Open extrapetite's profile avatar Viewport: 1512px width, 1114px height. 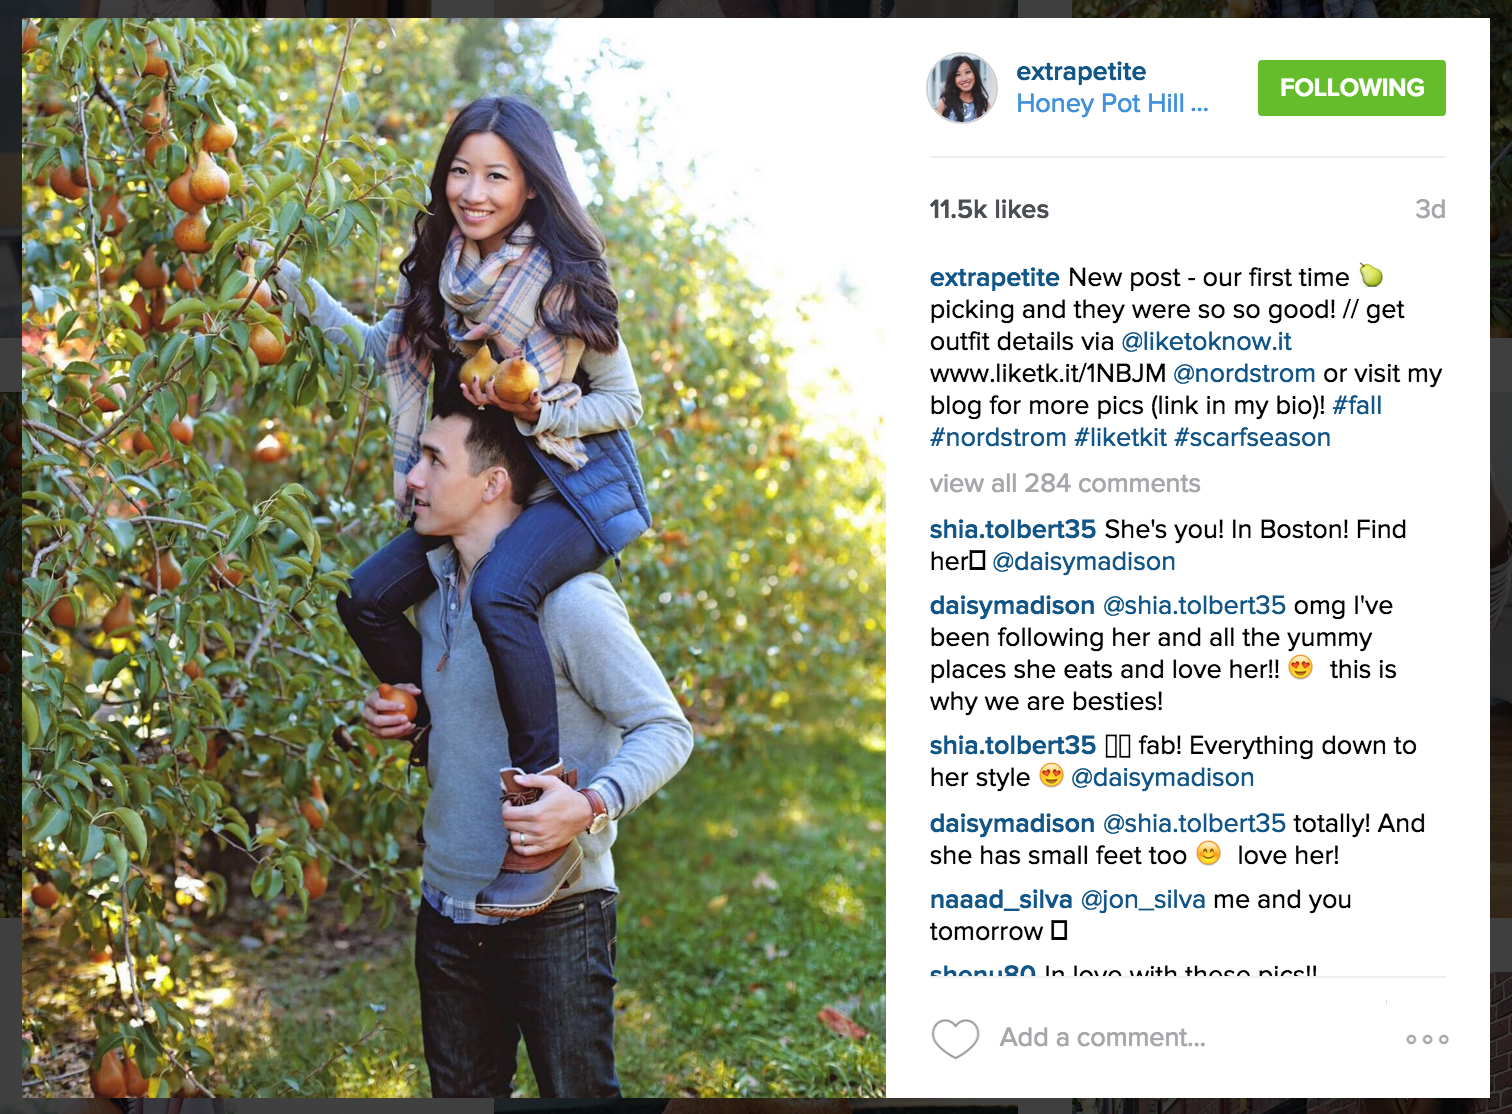point(962,88)
